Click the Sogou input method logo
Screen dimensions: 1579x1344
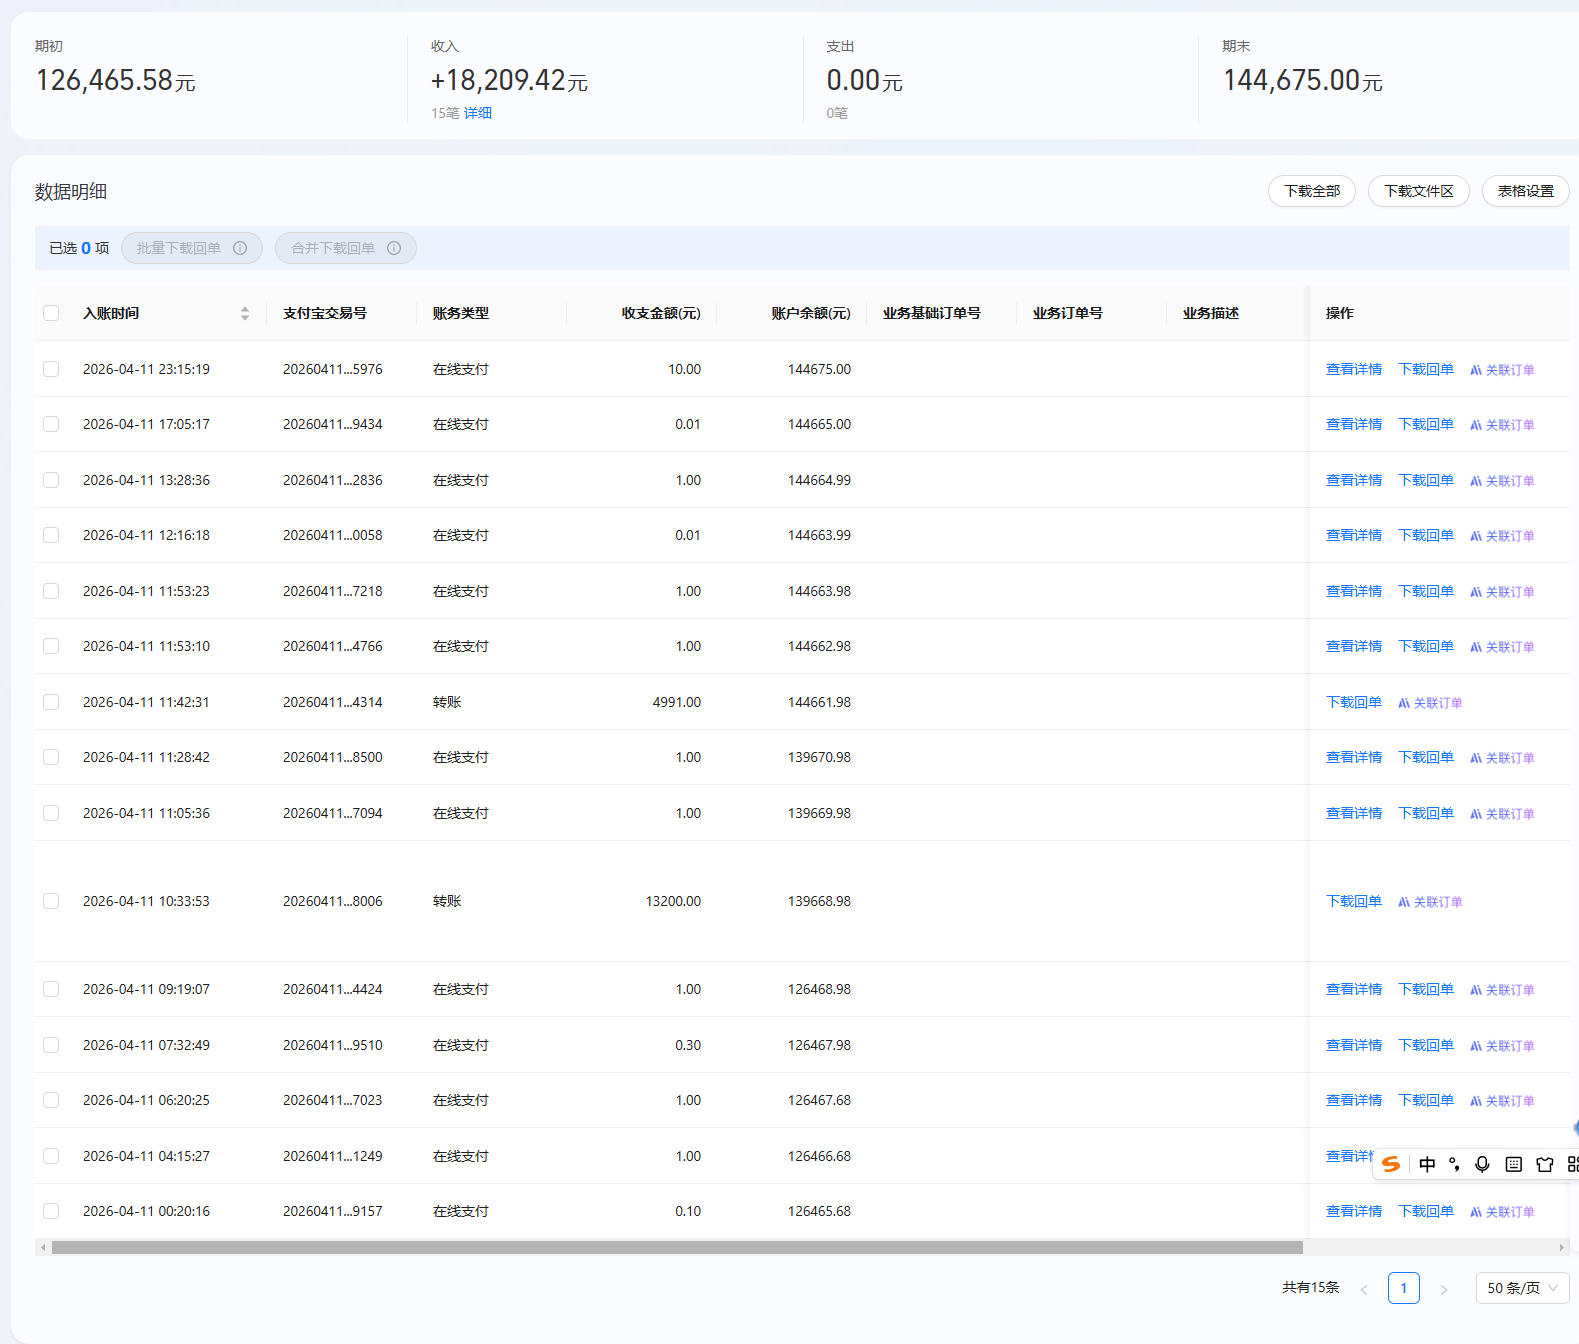coord(1391,1164)
